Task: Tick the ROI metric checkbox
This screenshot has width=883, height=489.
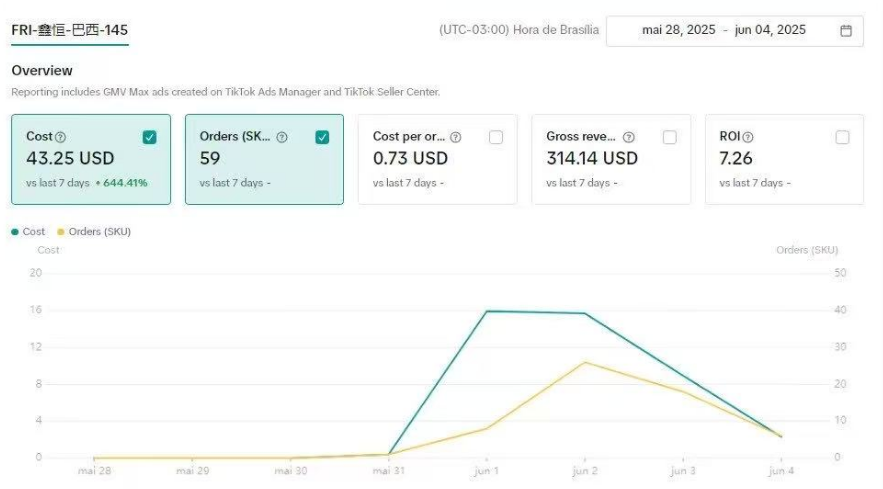Action: click(842, 137)
